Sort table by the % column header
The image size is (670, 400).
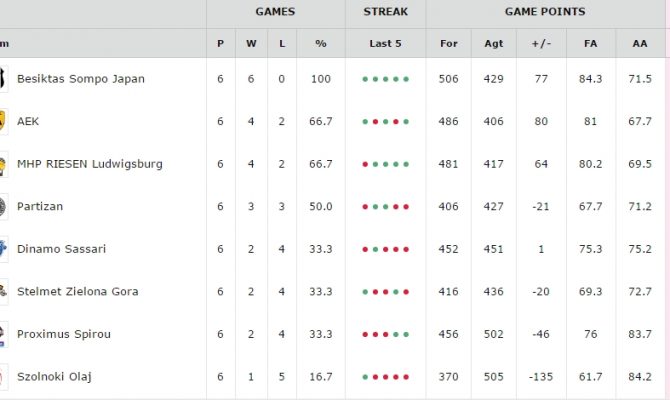[321, 44]
